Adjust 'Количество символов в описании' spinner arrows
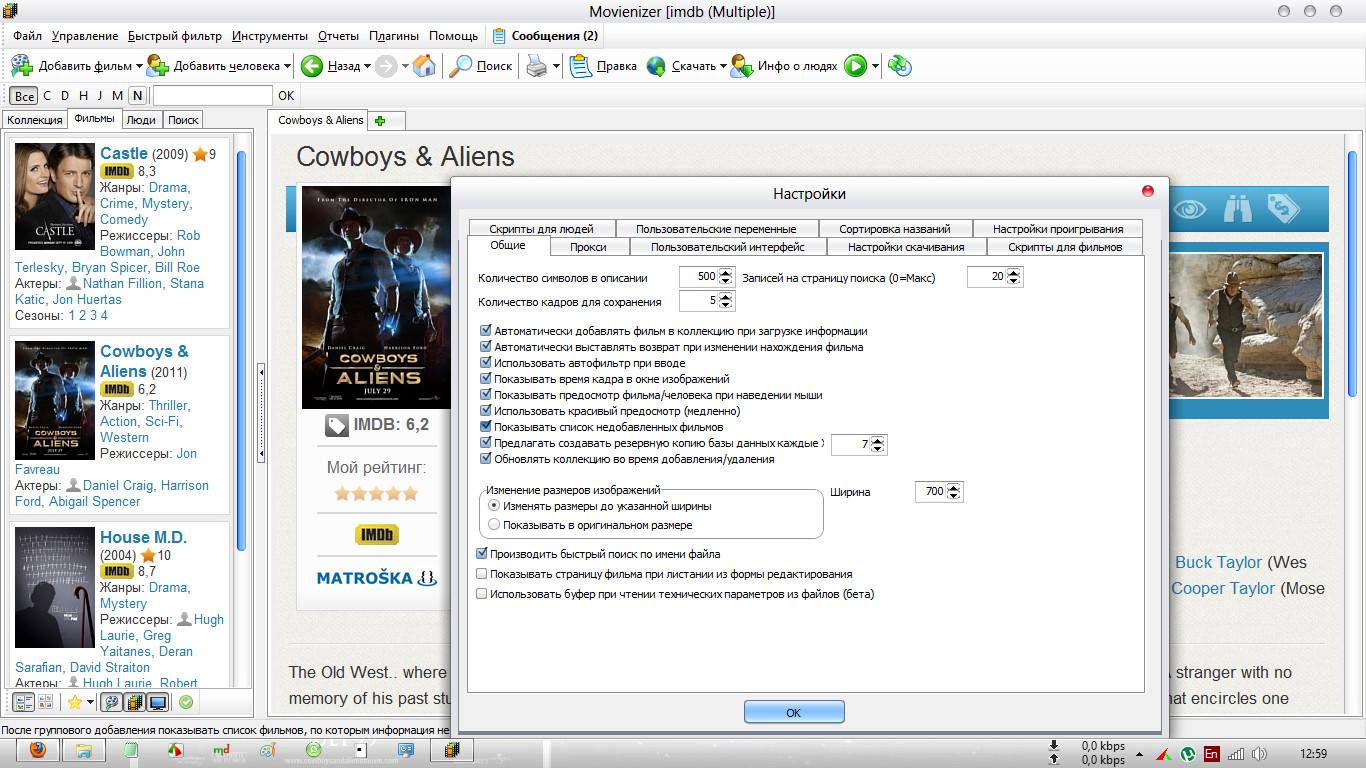The width and height of the screenshot is (1366, 768). click(x=727, y=277)
